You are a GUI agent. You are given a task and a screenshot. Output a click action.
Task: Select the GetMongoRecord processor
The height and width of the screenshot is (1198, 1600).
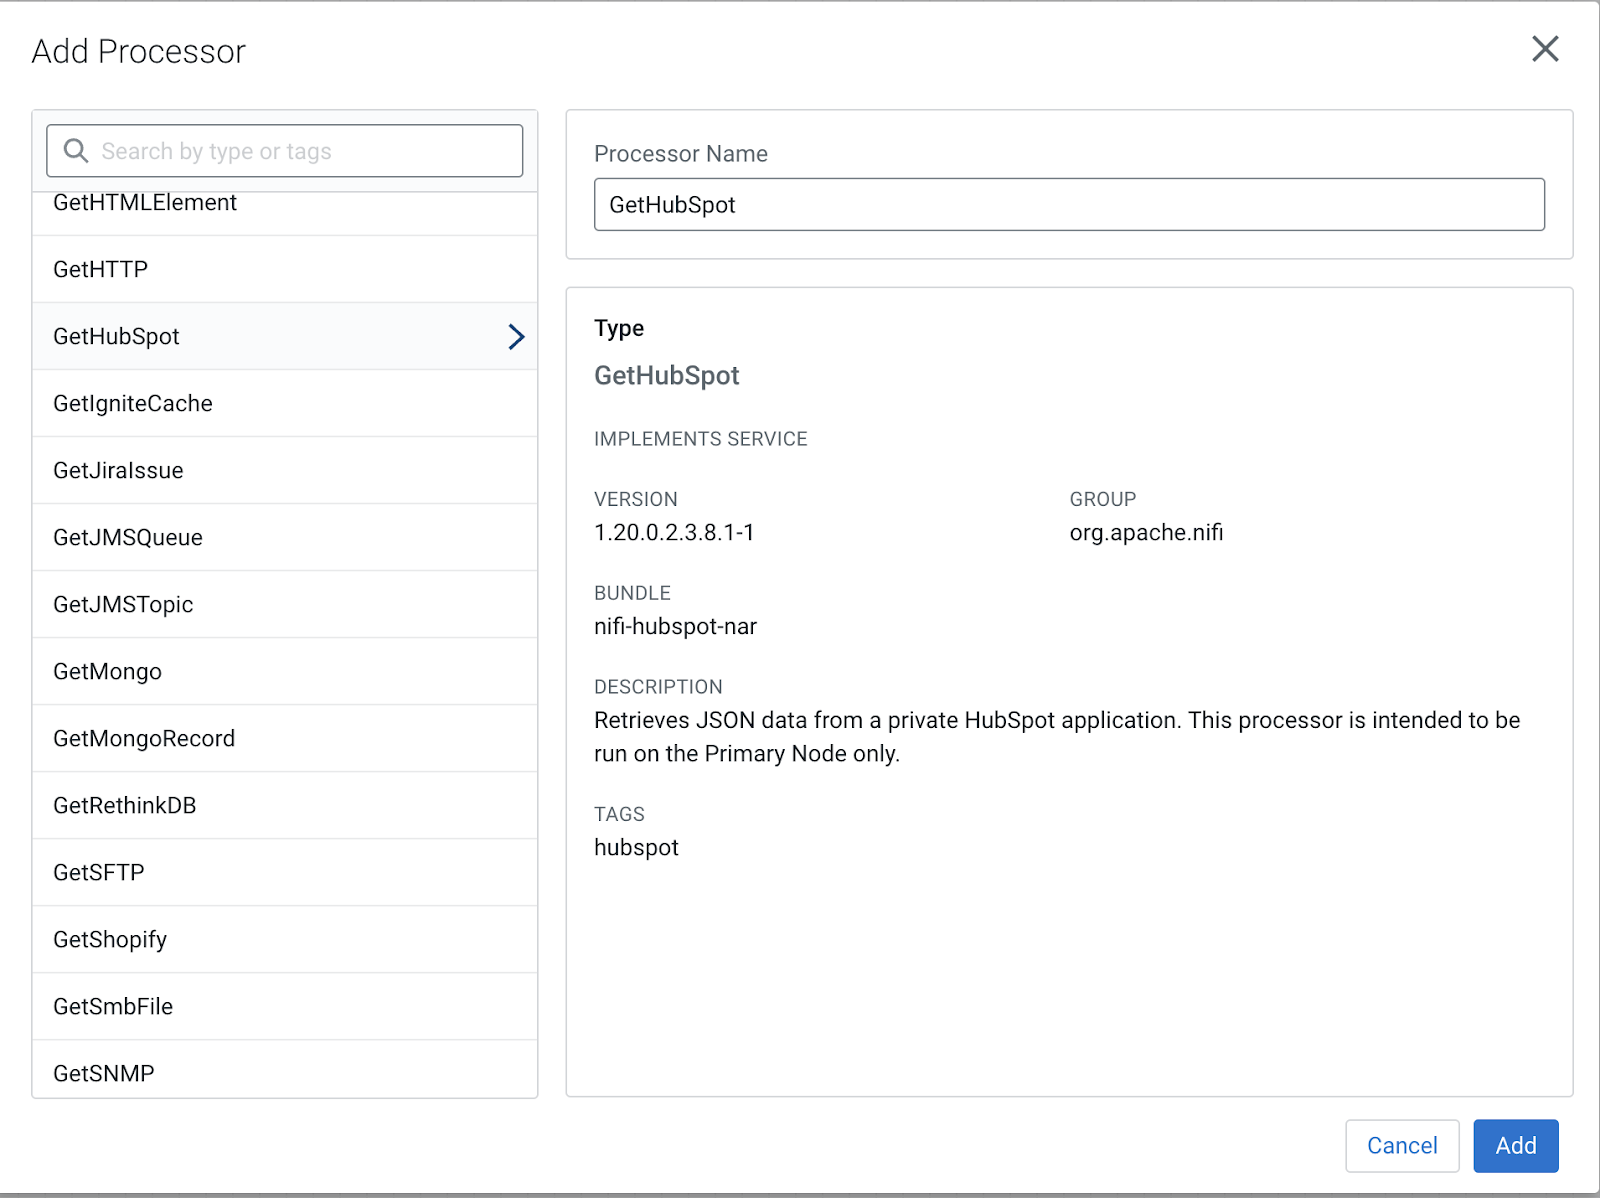(285, 739)
